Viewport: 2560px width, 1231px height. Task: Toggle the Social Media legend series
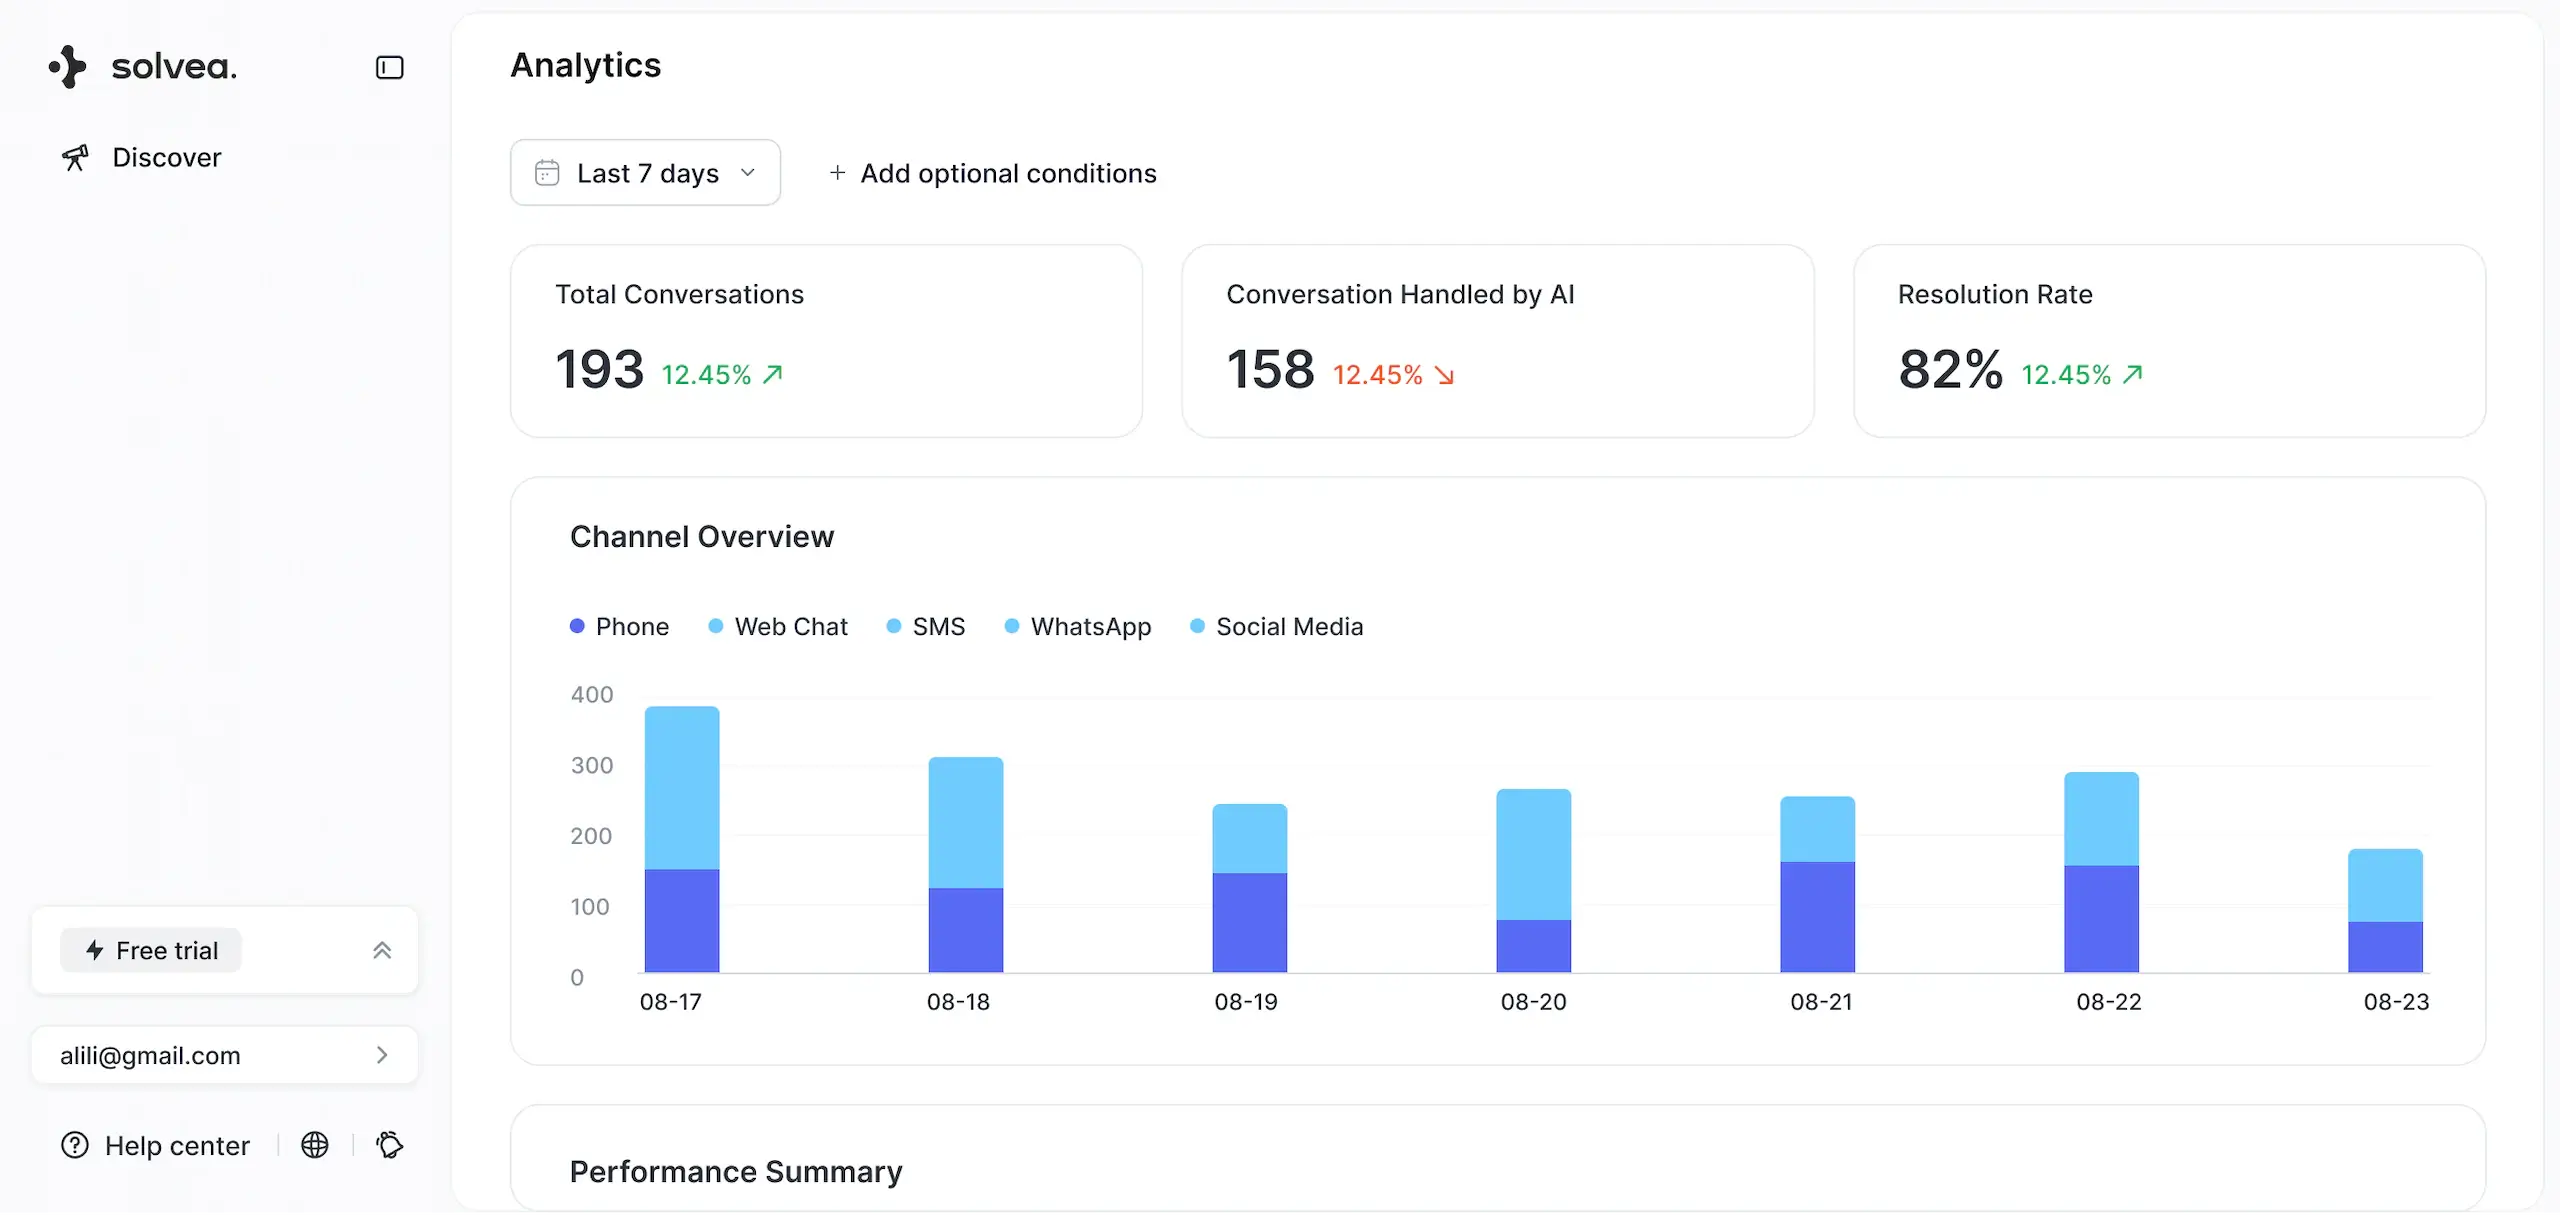[1277, 626]
